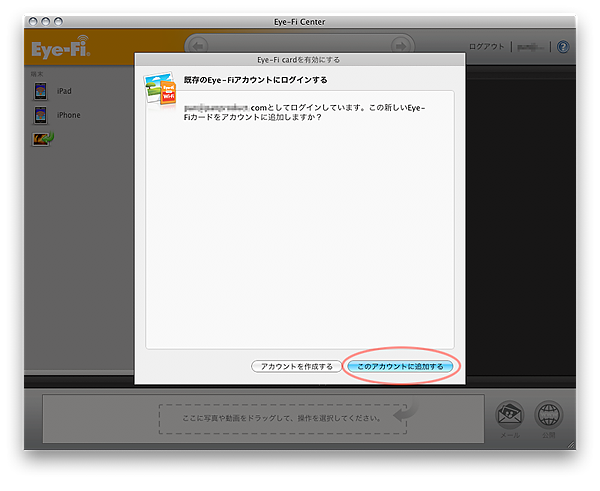Open help via the question mark icon
The width and height of the screenshot is (600, 491).
click(x=563, y=47)
